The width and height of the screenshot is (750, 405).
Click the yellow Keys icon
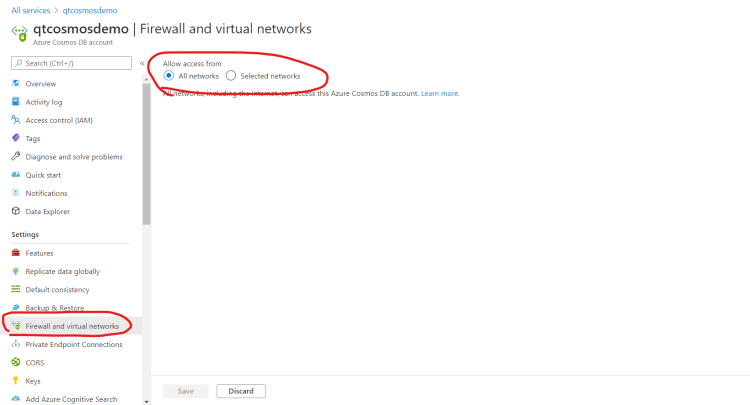pyautogui.click(x=16, y=381)
